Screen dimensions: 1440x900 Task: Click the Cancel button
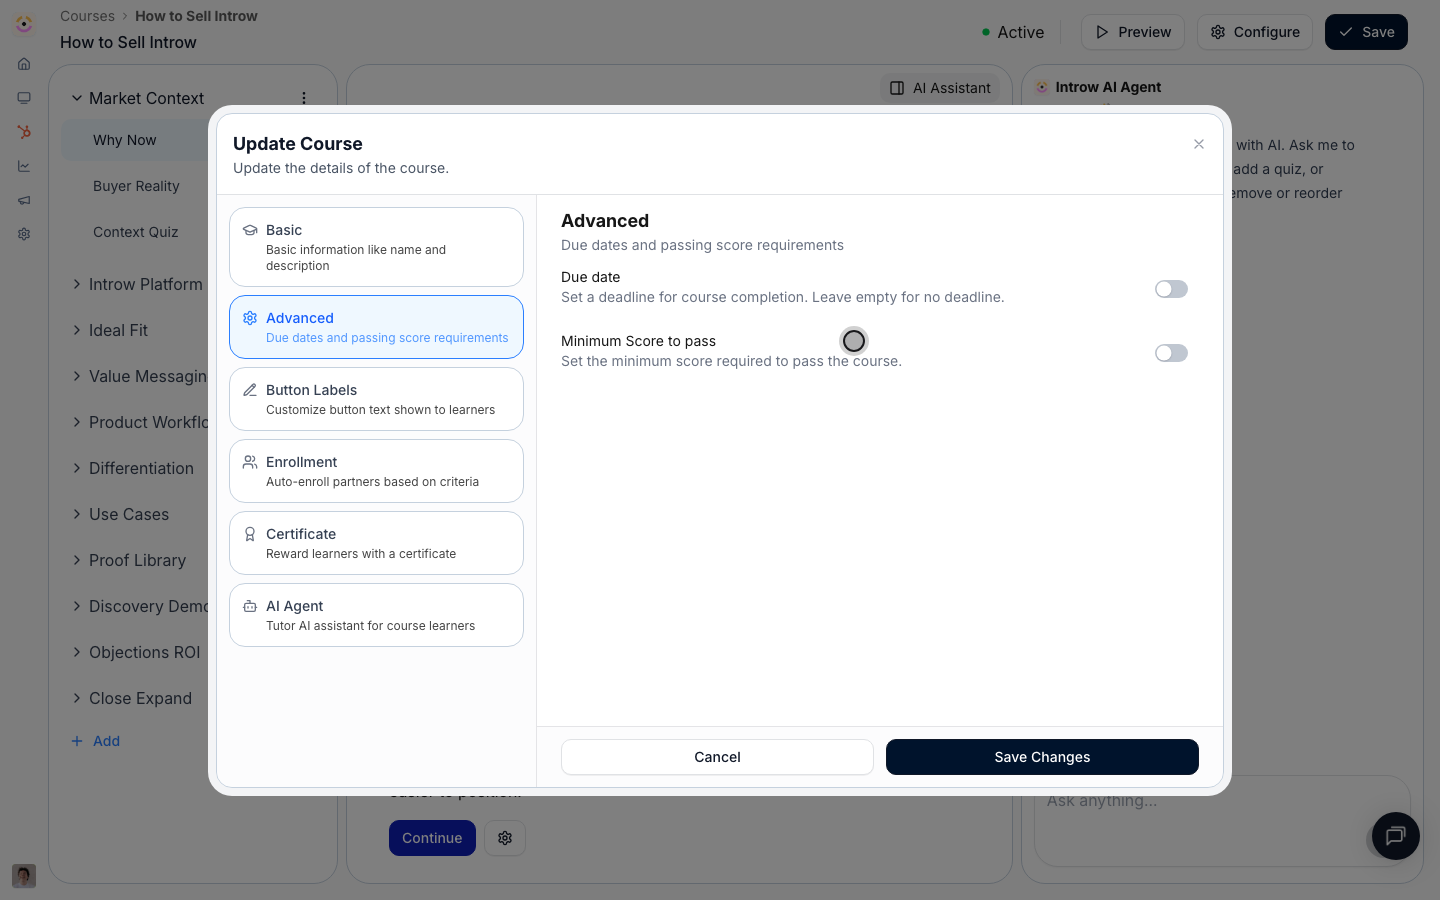click(x=717, y=757)
